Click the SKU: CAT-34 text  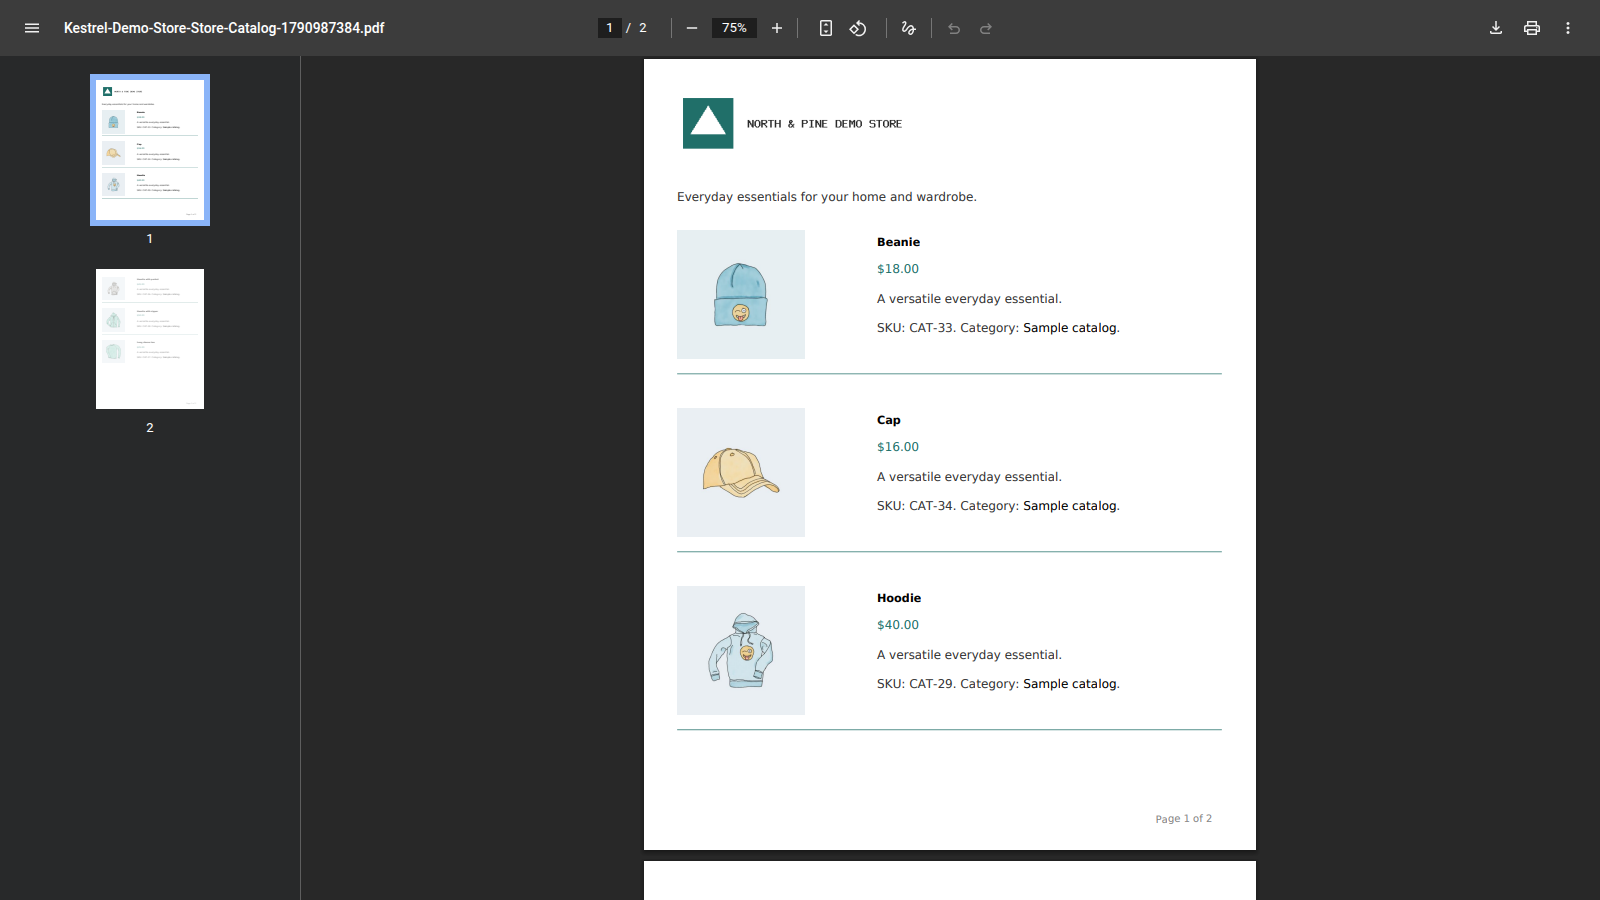[x=916, y=506]
